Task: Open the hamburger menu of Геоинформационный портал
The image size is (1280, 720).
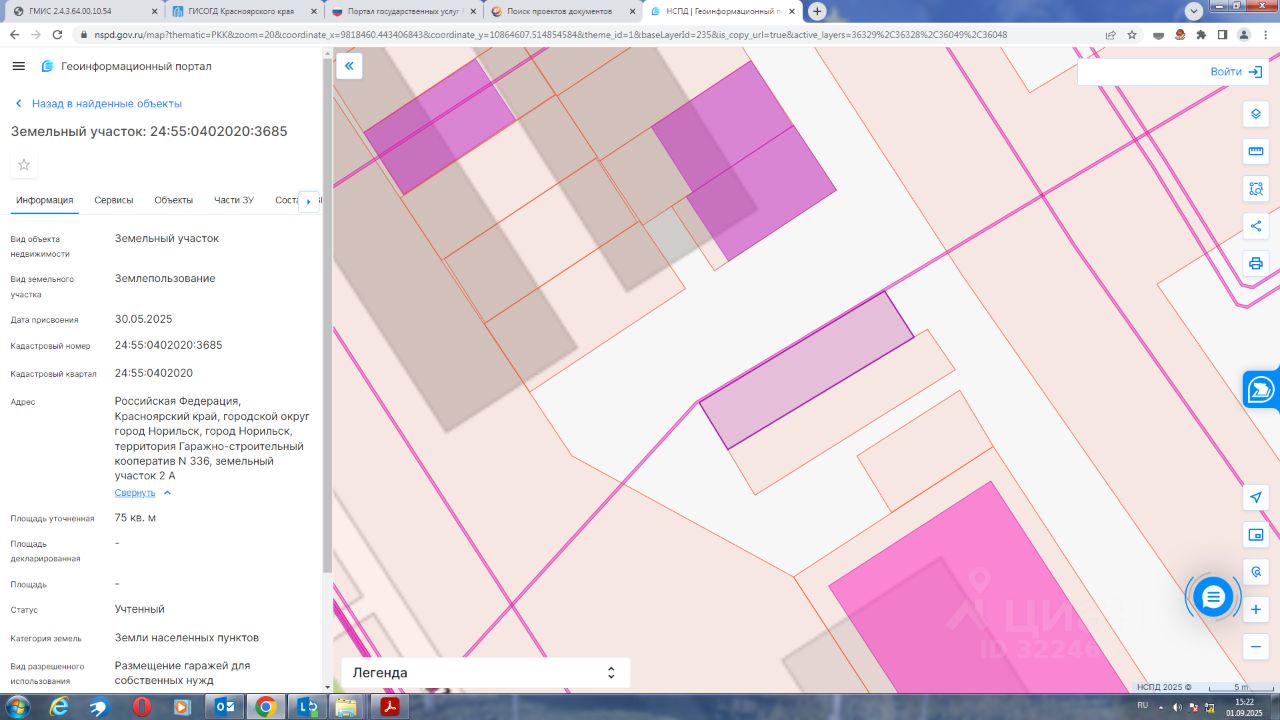Action: click(19, 66)
